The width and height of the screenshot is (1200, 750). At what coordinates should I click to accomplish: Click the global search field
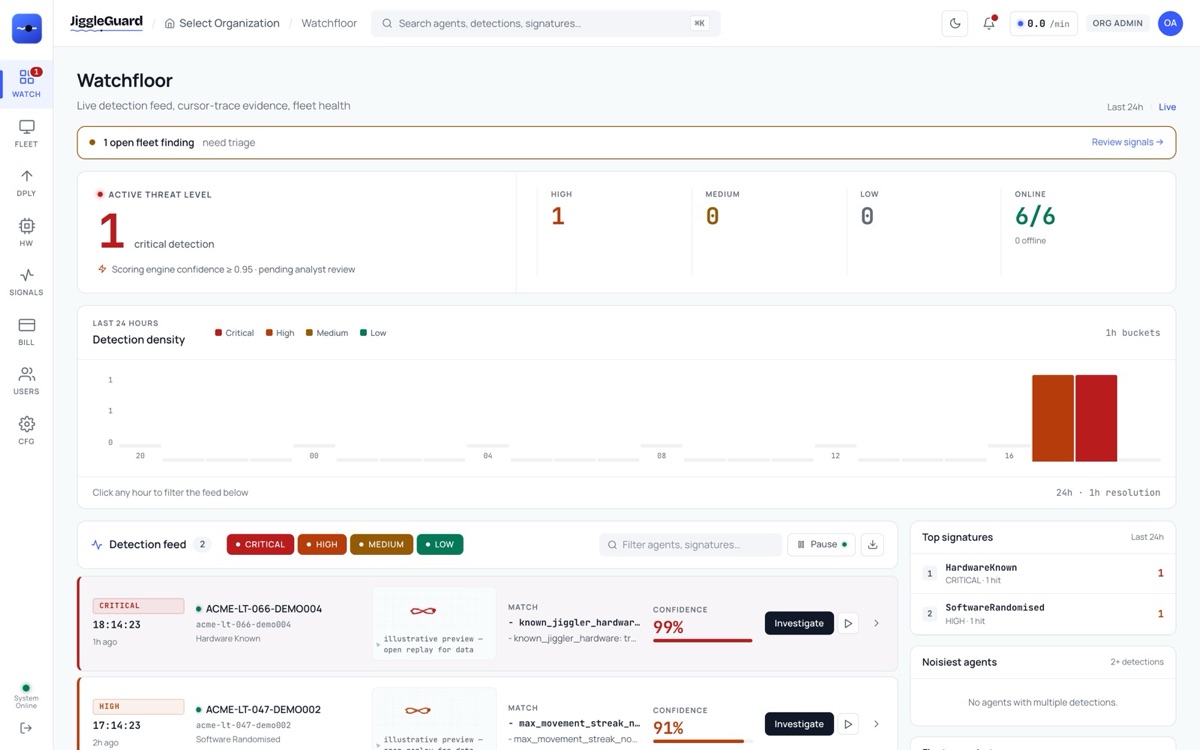pyautogui.click(x=545, y=23)
